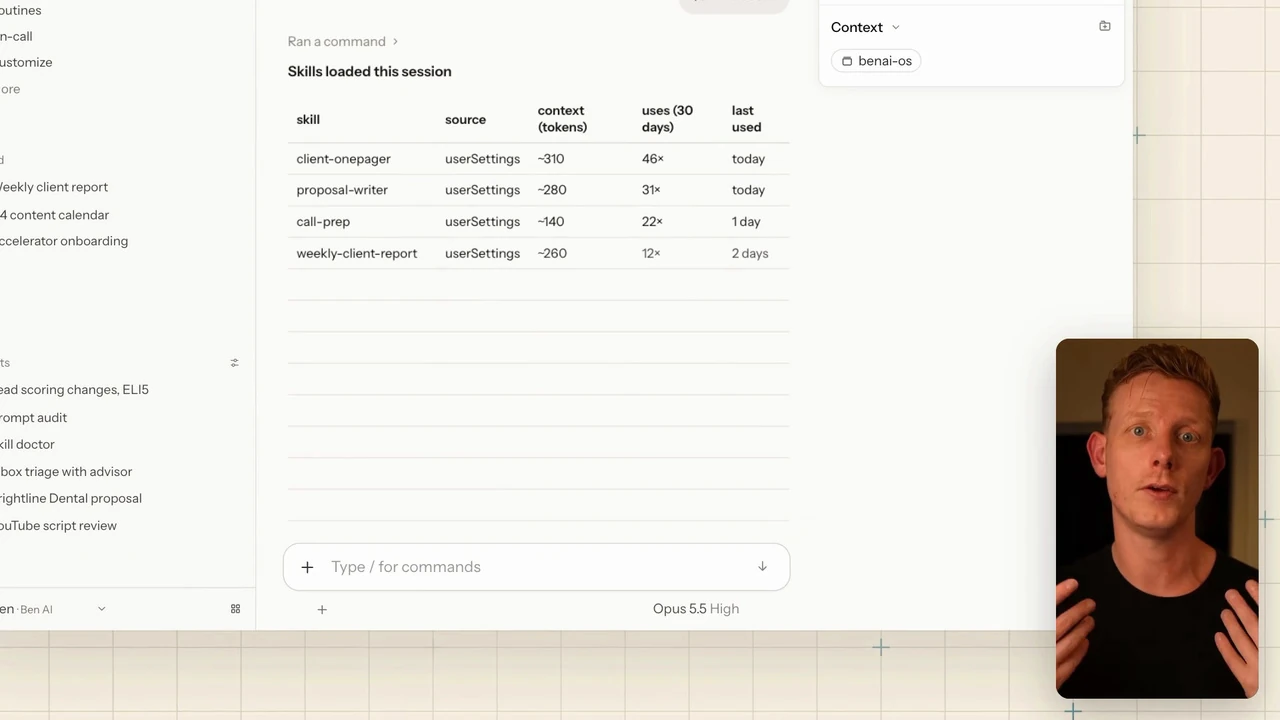Click the folder icon on benai-os chip
Screen dimensions: 1280x720
tap(847, 61)
